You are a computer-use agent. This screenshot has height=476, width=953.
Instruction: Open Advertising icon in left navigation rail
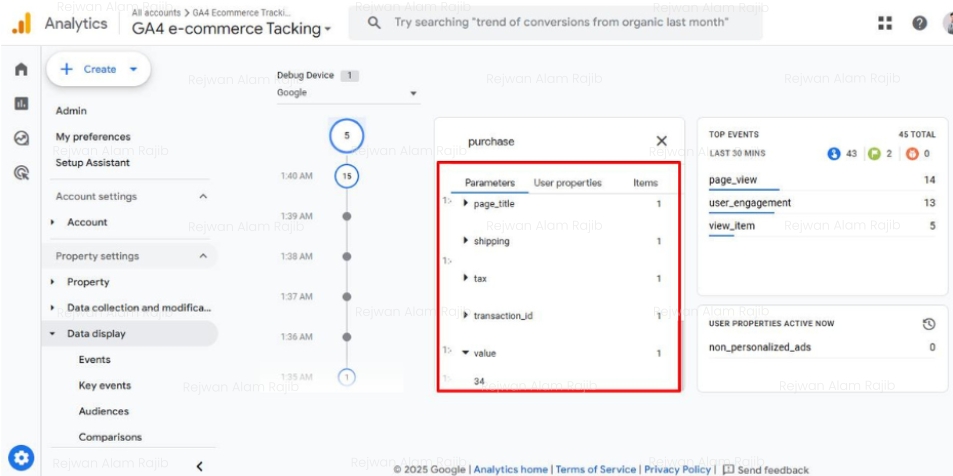pyautogui.click(x=21, y=172)
